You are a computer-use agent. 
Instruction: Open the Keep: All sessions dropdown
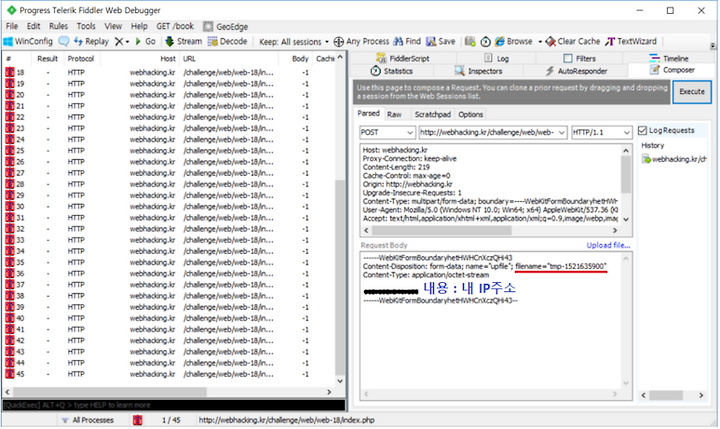(x=294, y=42)
